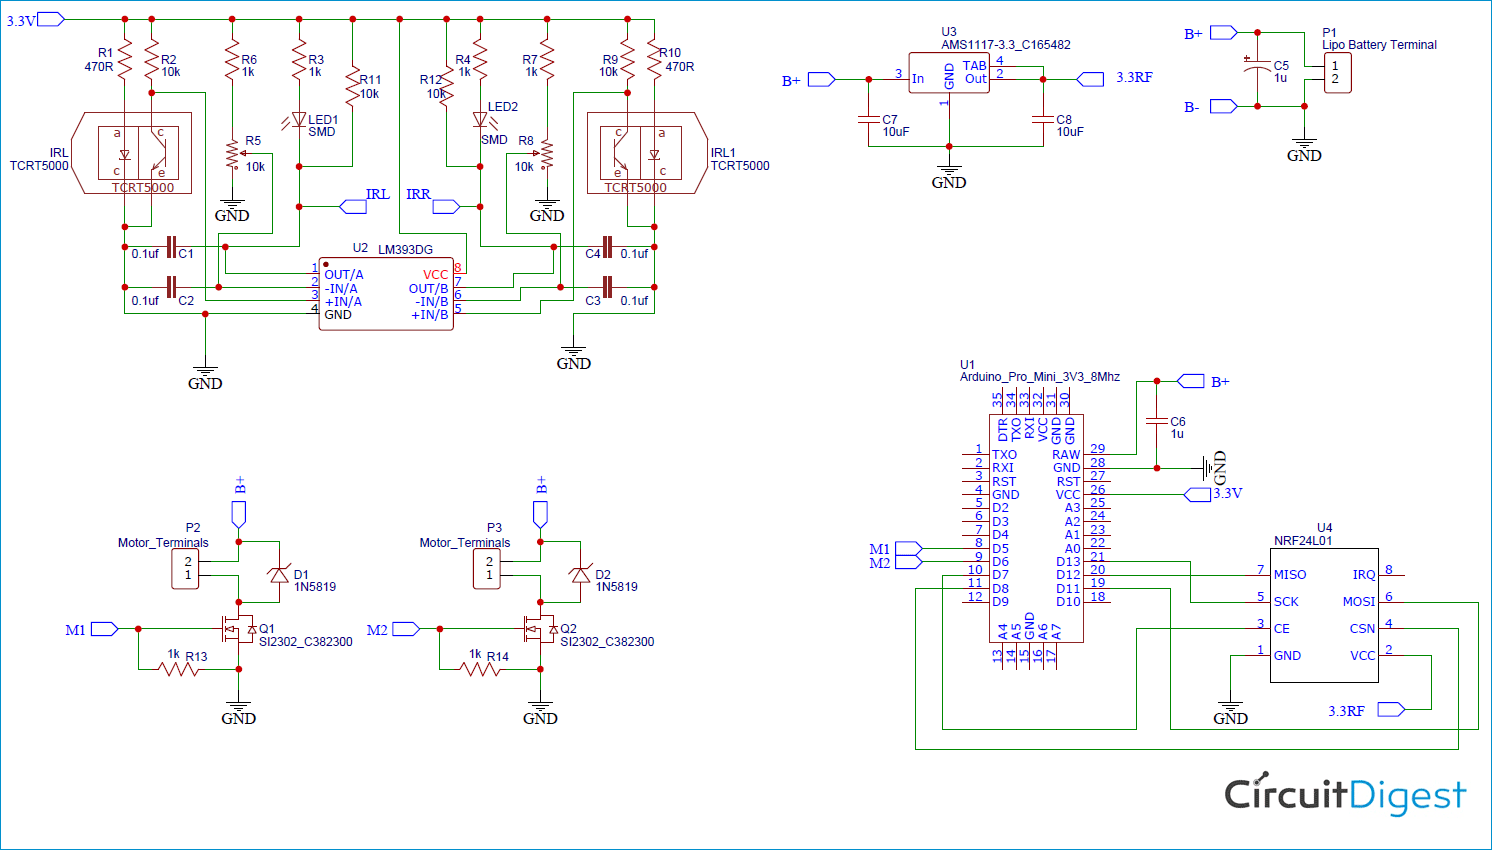Click the Arduino Pro Mini symbol U1
The height and width of the screenshot is (850, 1492).
(x=1040, y=525)
